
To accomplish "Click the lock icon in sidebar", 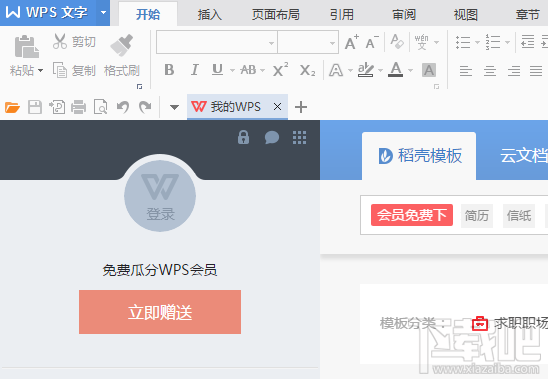I will pyautogui.click(x=244, y=137).
